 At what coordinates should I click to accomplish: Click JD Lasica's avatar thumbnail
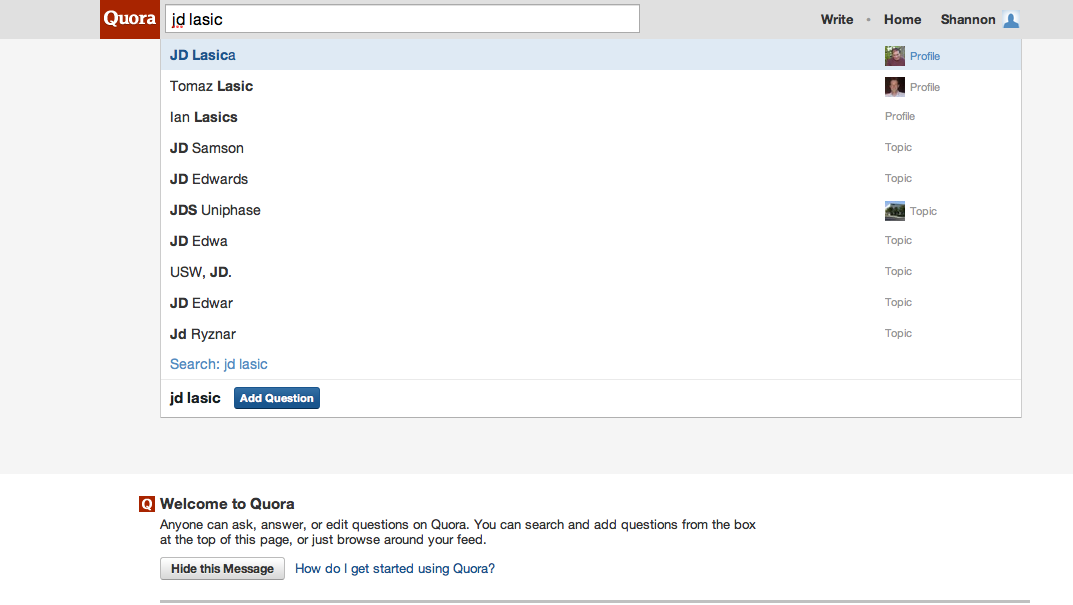[893, 55]
